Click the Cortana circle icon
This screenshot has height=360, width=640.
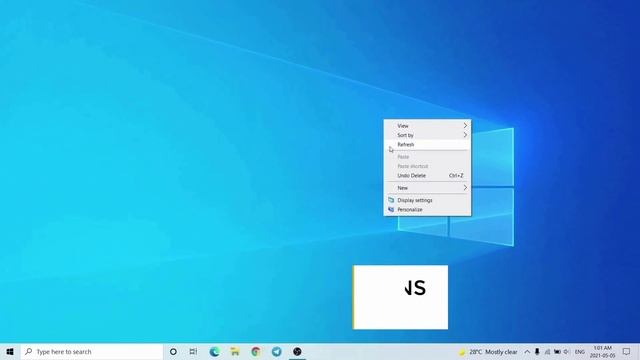coord(173,351)
